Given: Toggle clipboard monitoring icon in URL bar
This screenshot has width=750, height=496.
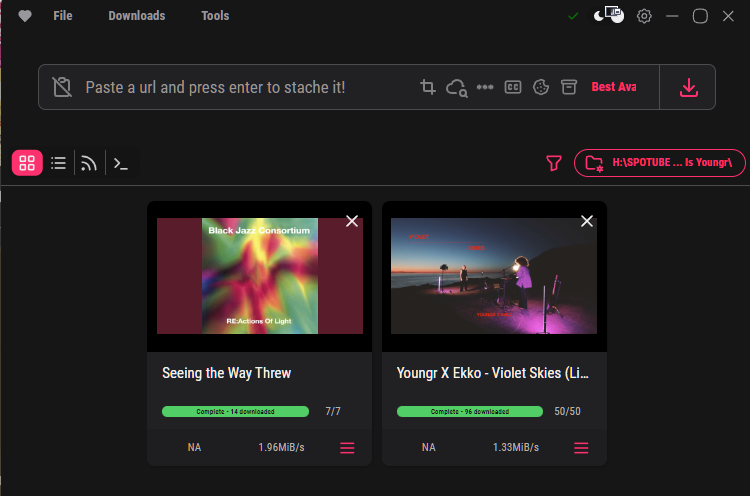Looking at the screenshot, I should 62,87.
